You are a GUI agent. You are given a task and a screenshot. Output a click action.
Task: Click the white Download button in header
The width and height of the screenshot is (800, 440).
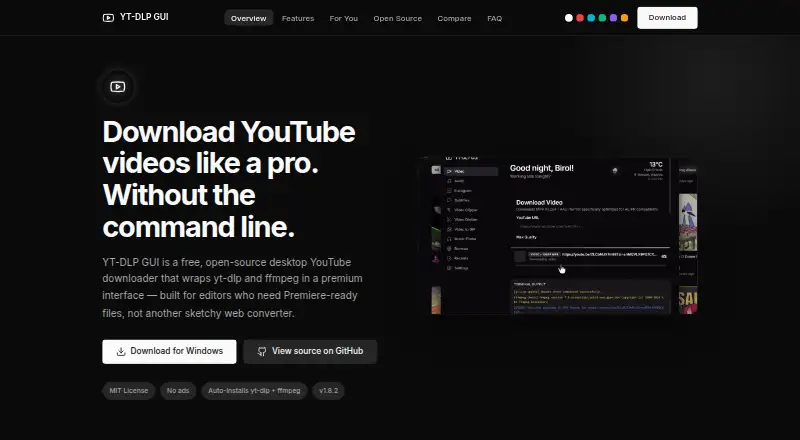tap(667, 18)
